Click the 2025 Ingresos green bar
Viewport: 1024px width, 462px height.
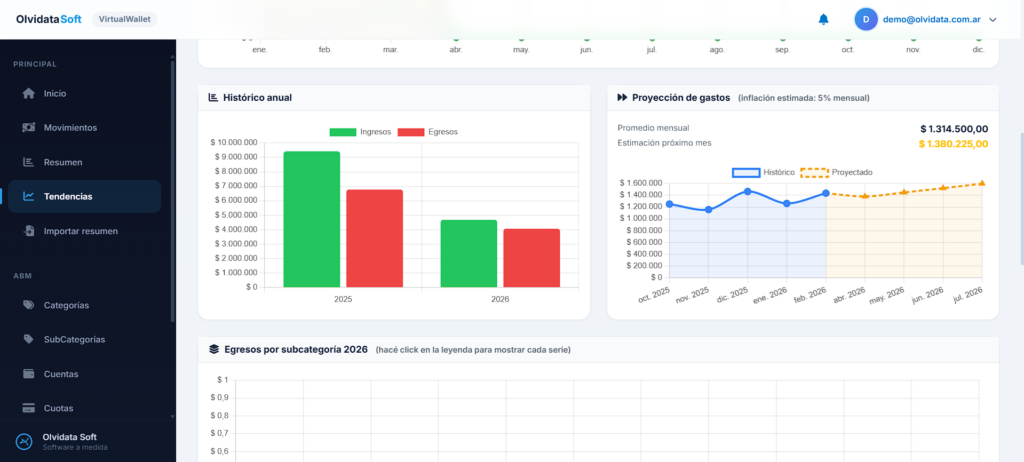coord(311,219)
